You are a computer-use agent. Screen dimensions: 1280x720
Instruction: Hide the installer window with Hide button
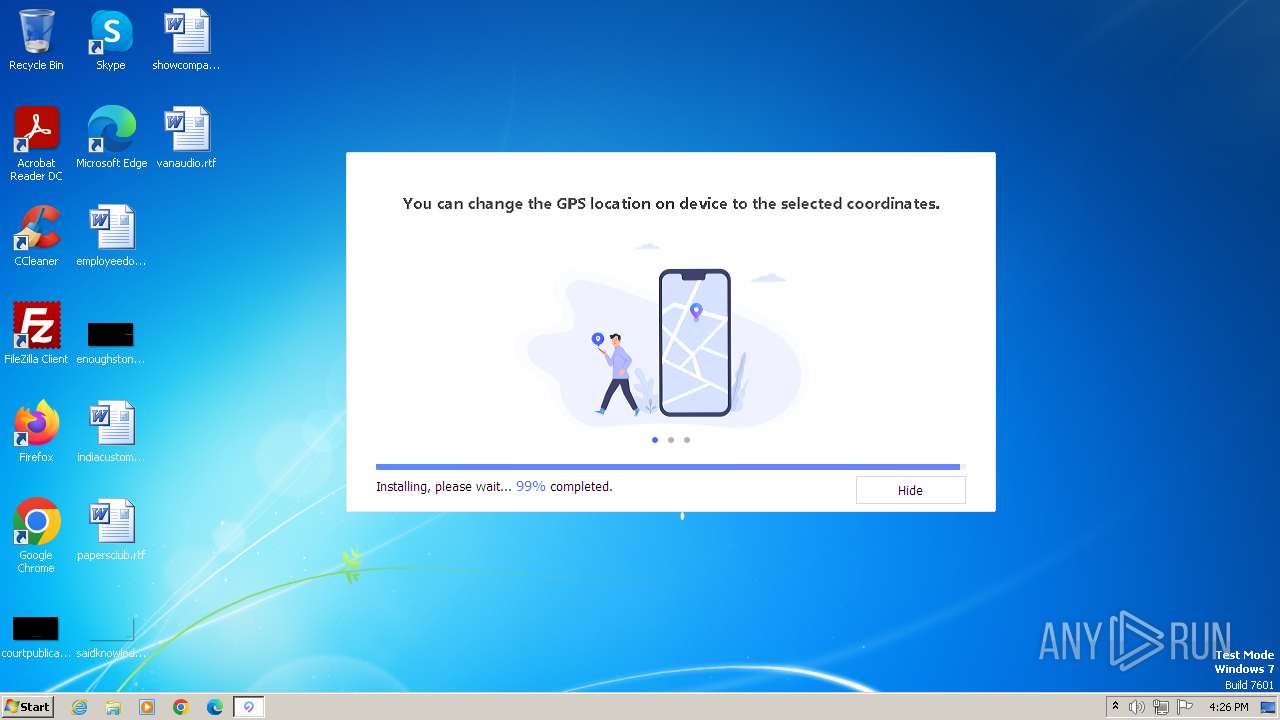point(910,490)
